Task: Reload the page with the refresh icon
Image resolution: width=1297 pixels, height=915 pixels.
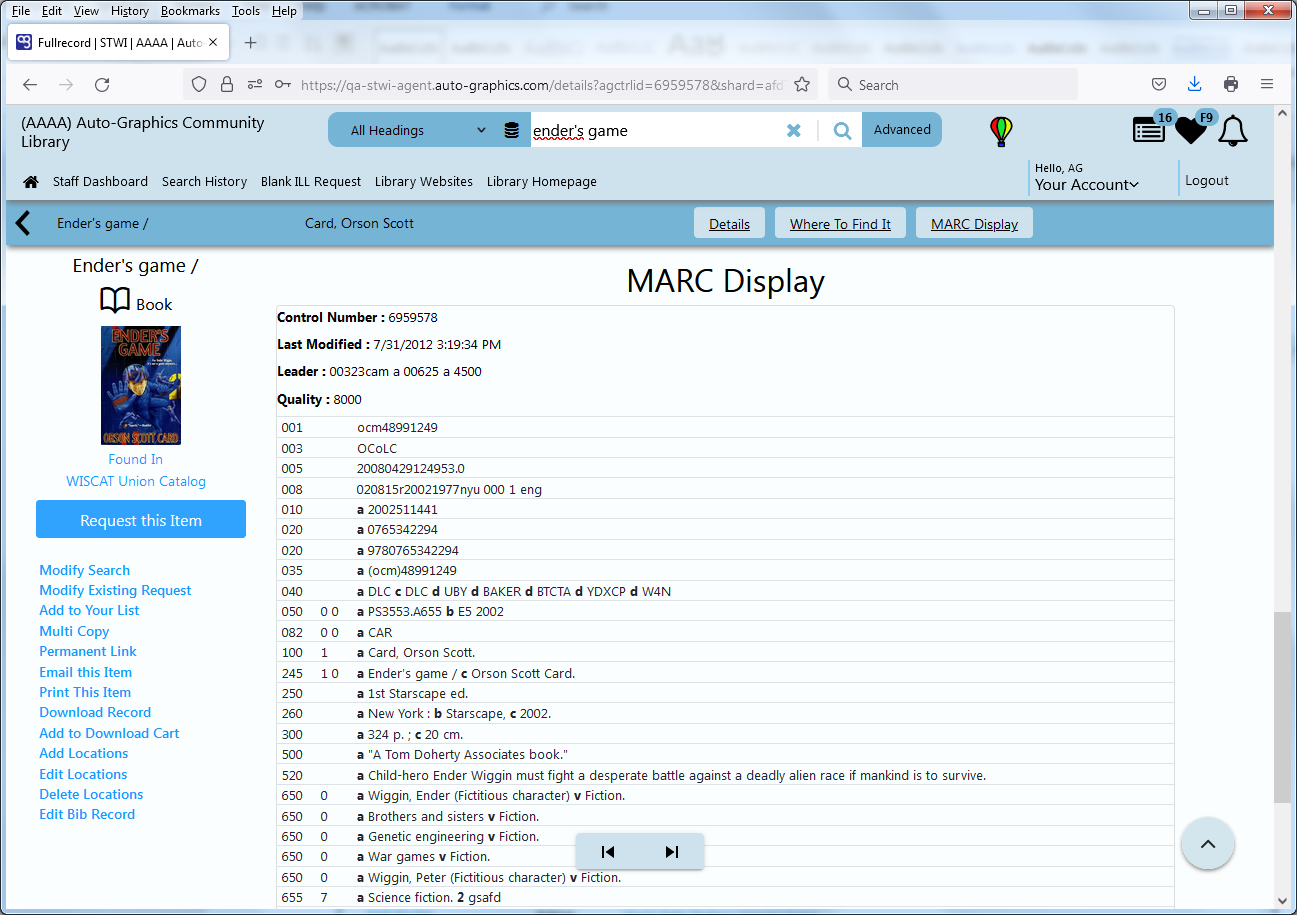Action: pos(102,85)
